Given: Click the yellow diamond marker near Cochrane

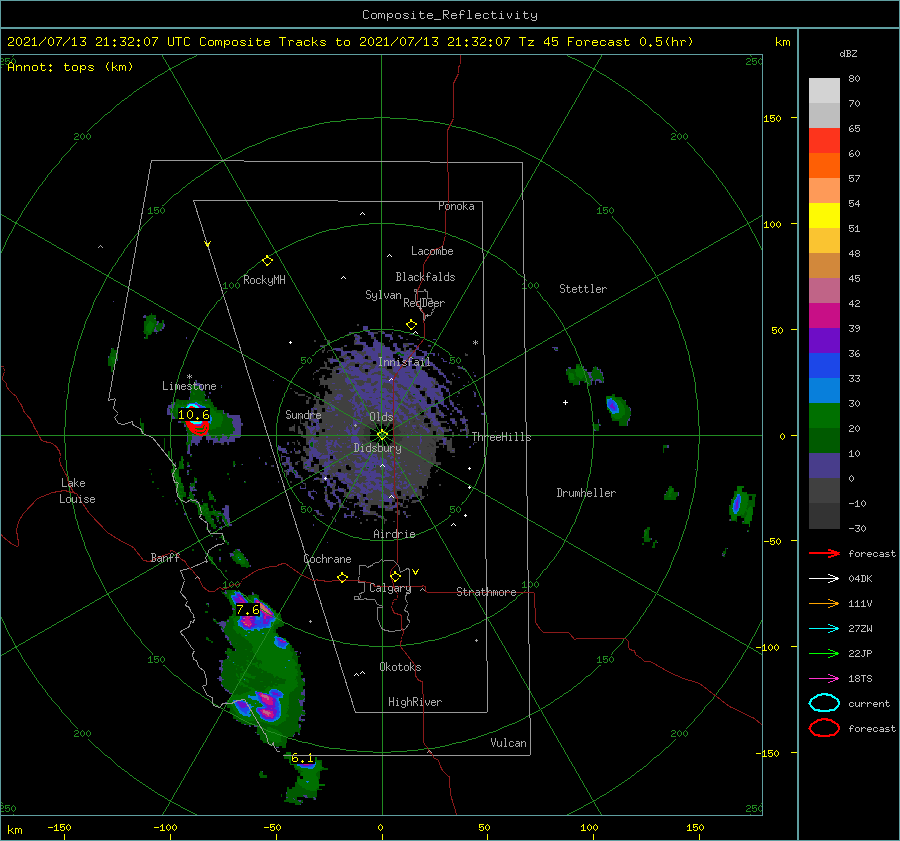Looking at the screenshot, I should (343, 578).
